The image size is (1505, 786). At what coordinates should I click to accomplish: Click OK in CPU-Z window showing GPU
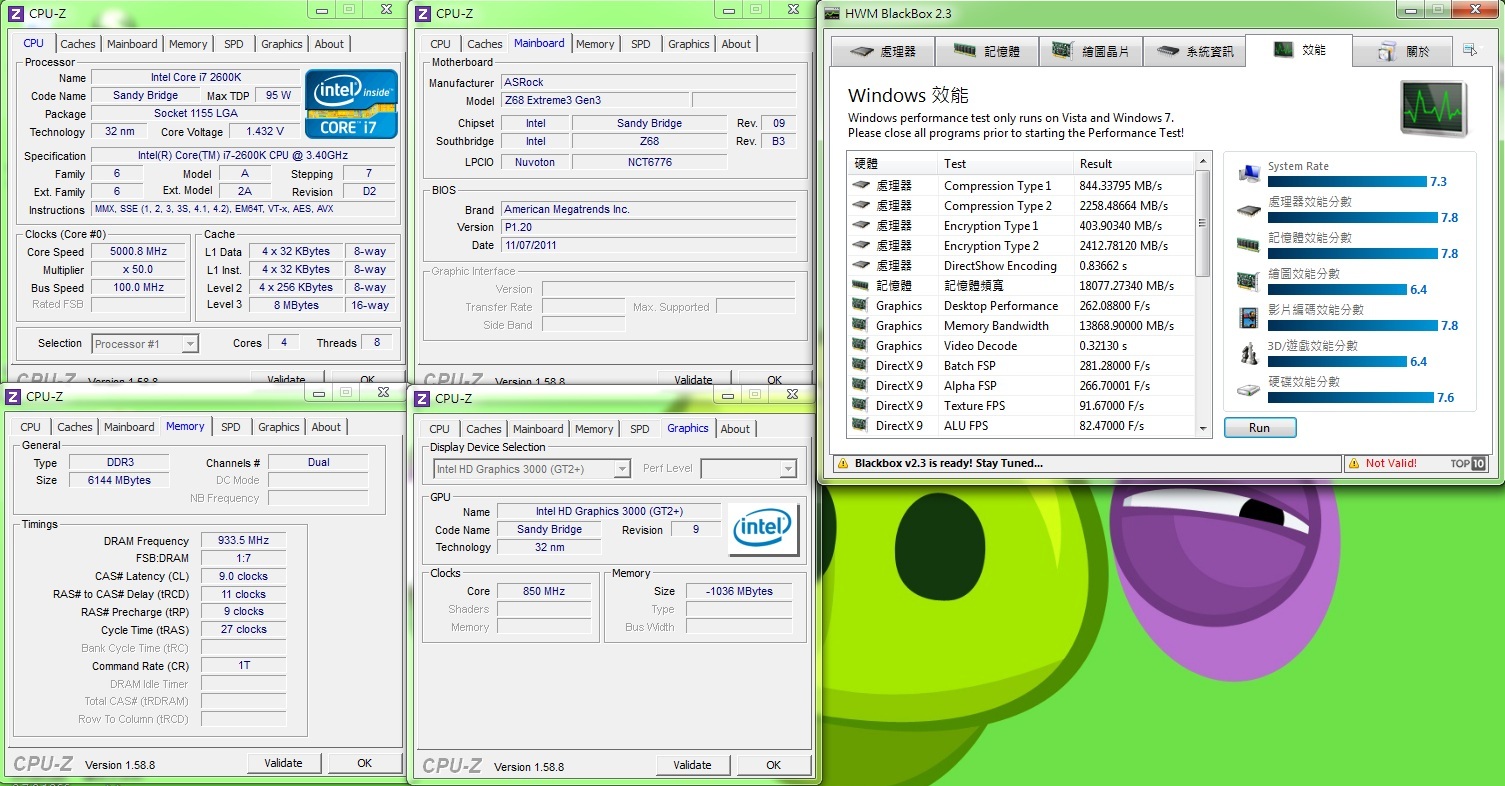coord(773,765)
